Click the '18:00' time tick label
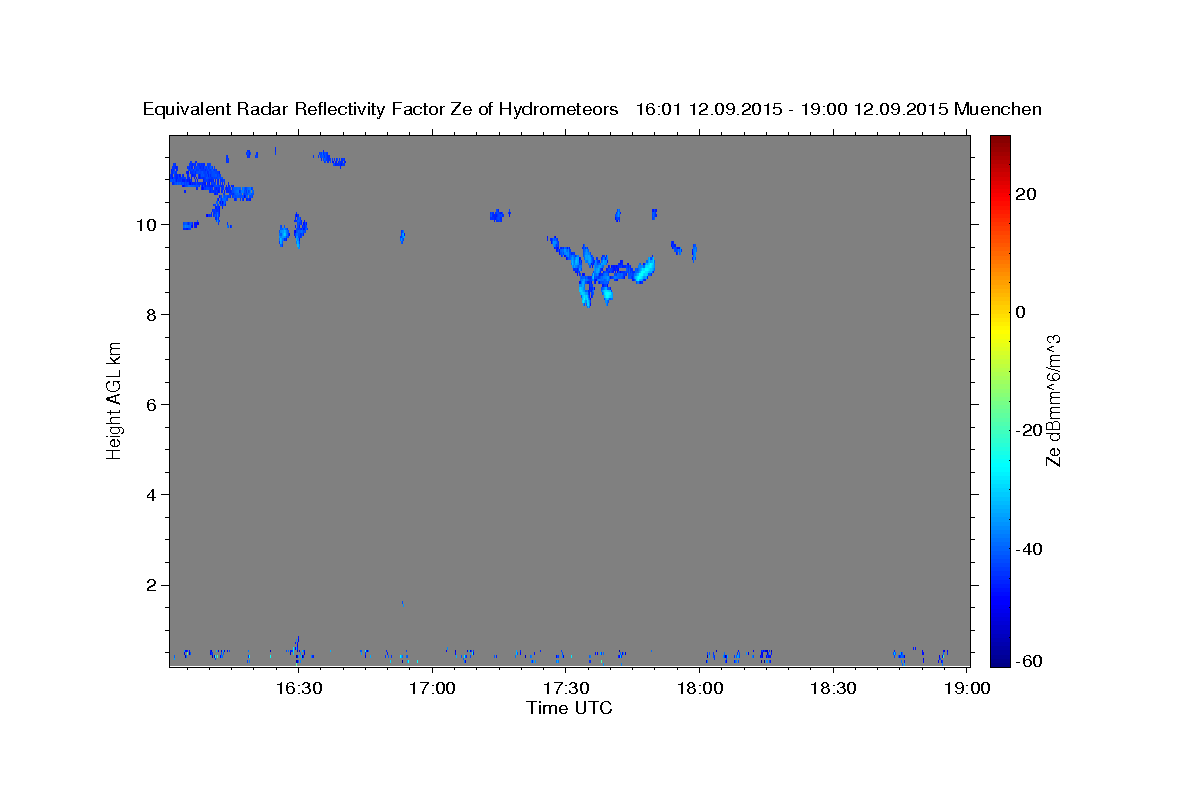The width and height of the screenshot is (1200, 800). (x=700, y=688)
